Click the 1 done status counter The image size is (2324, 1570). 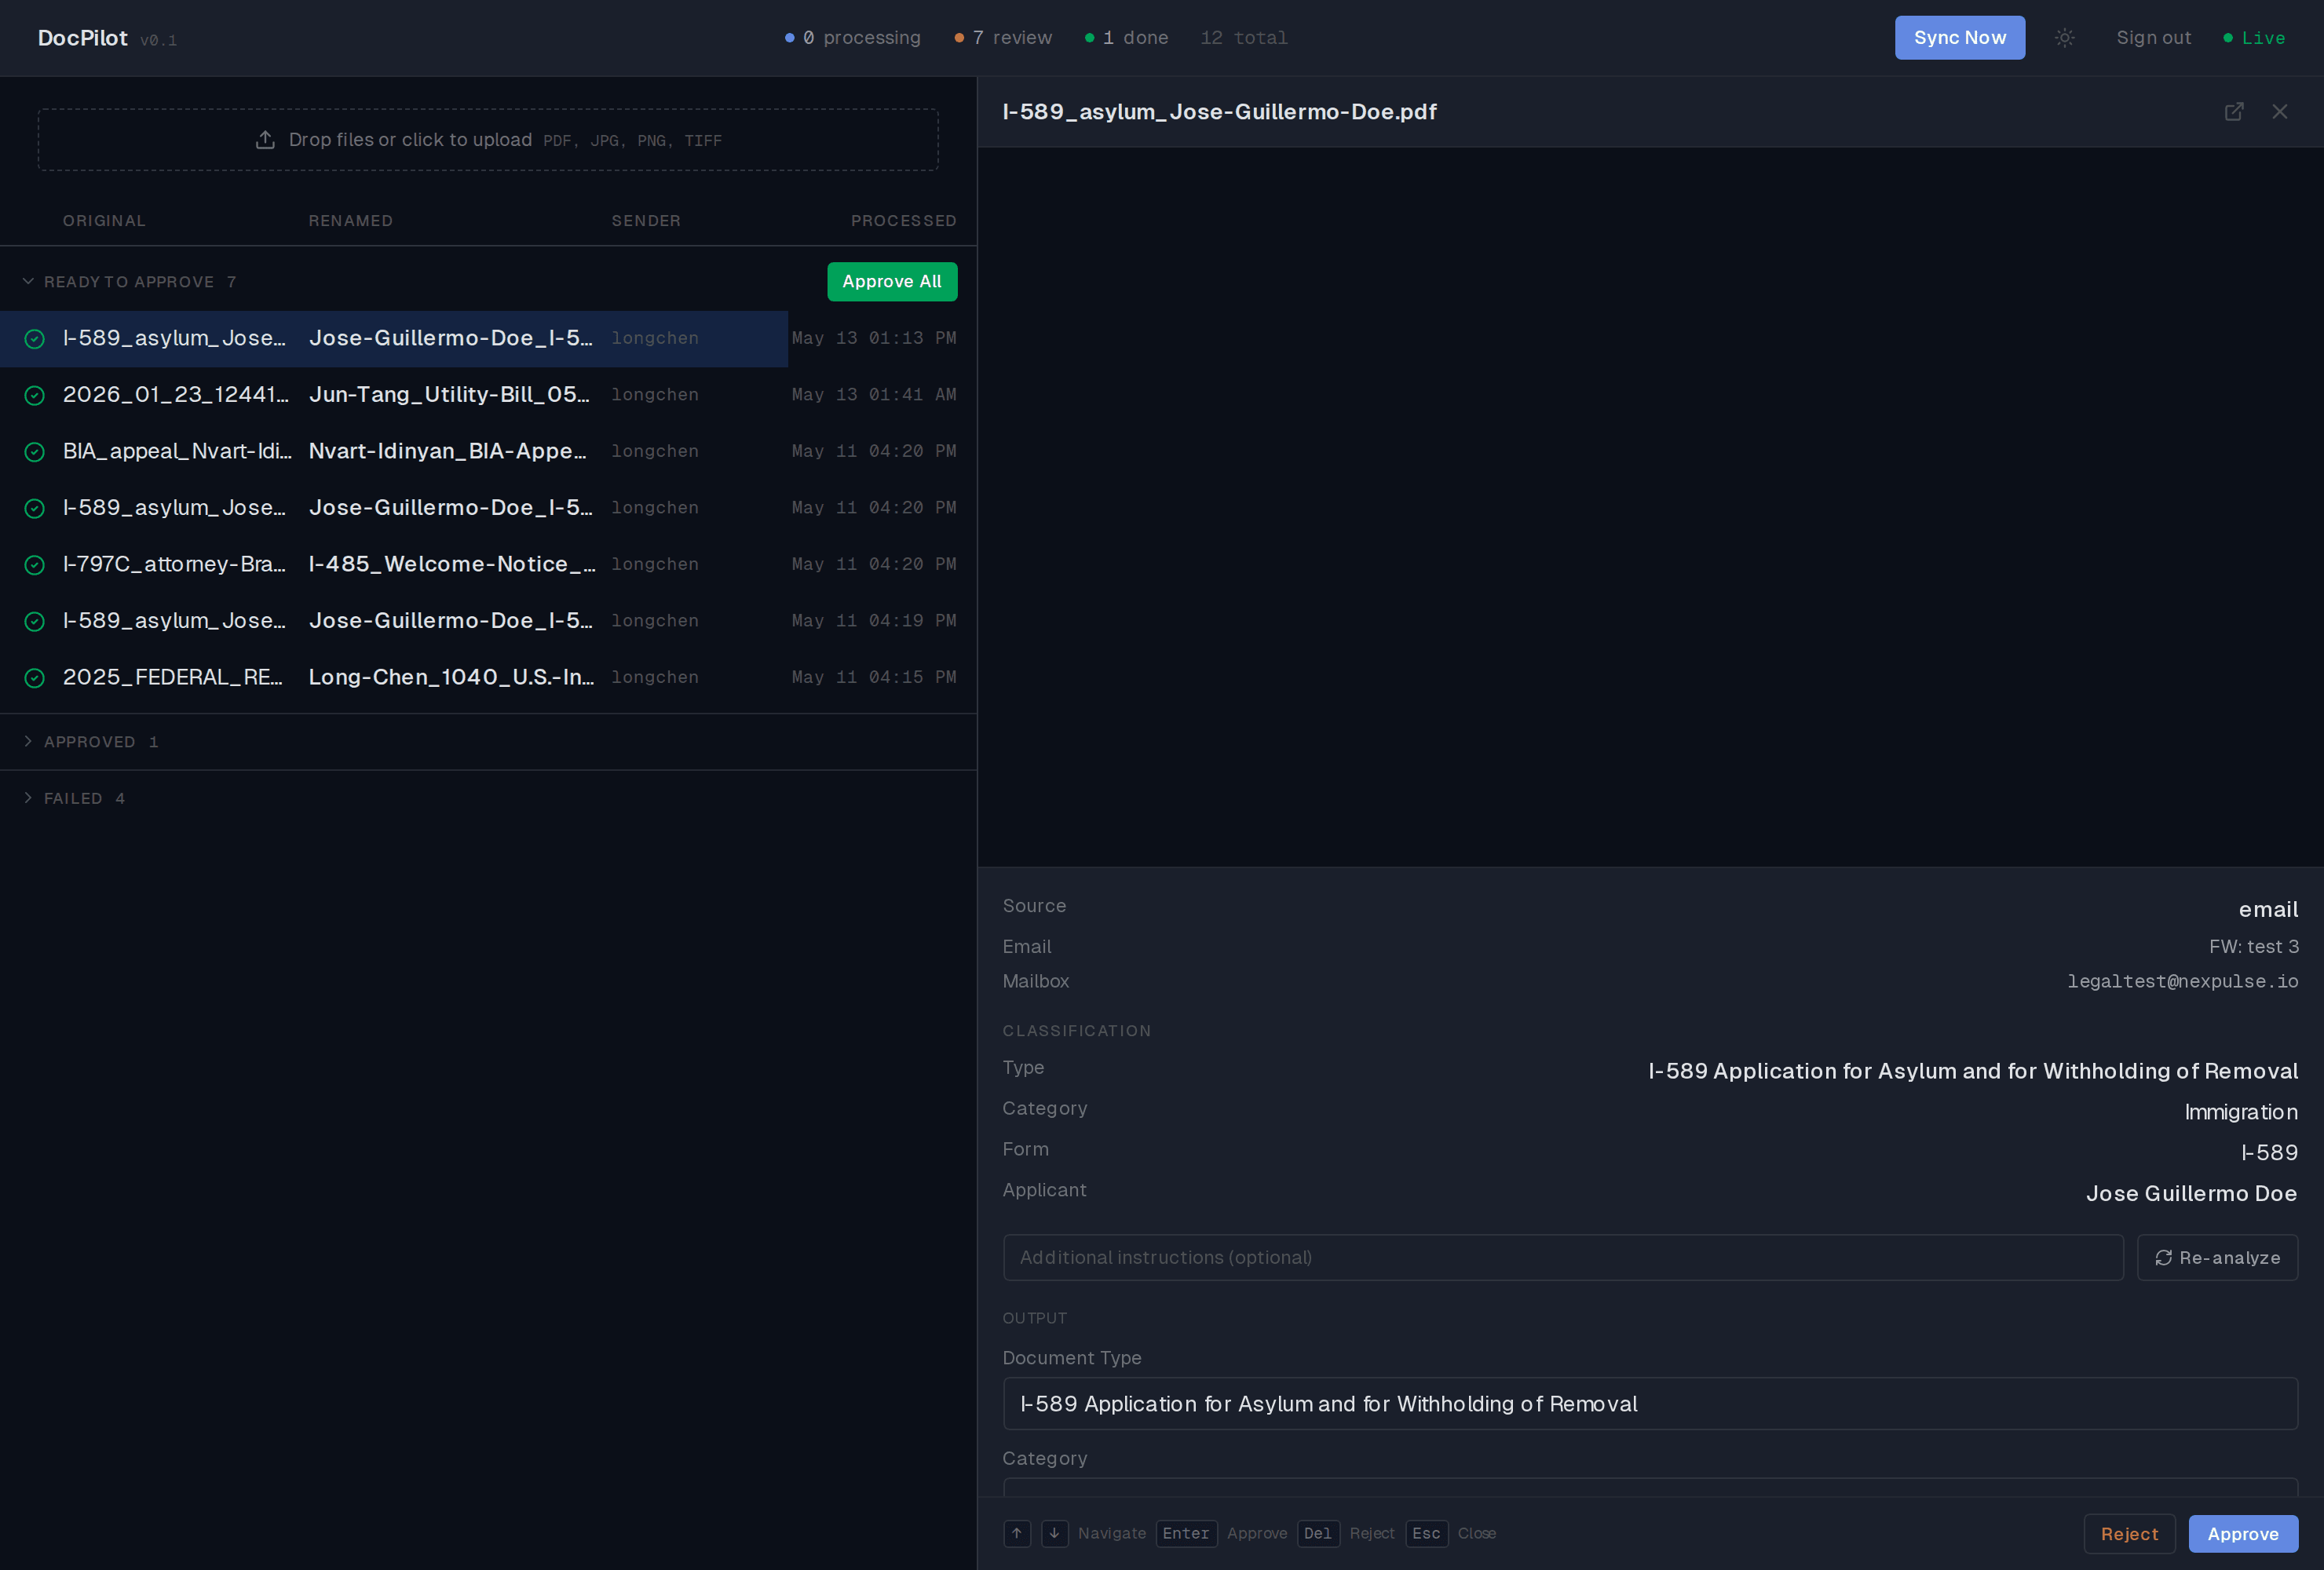point(1126,38)
